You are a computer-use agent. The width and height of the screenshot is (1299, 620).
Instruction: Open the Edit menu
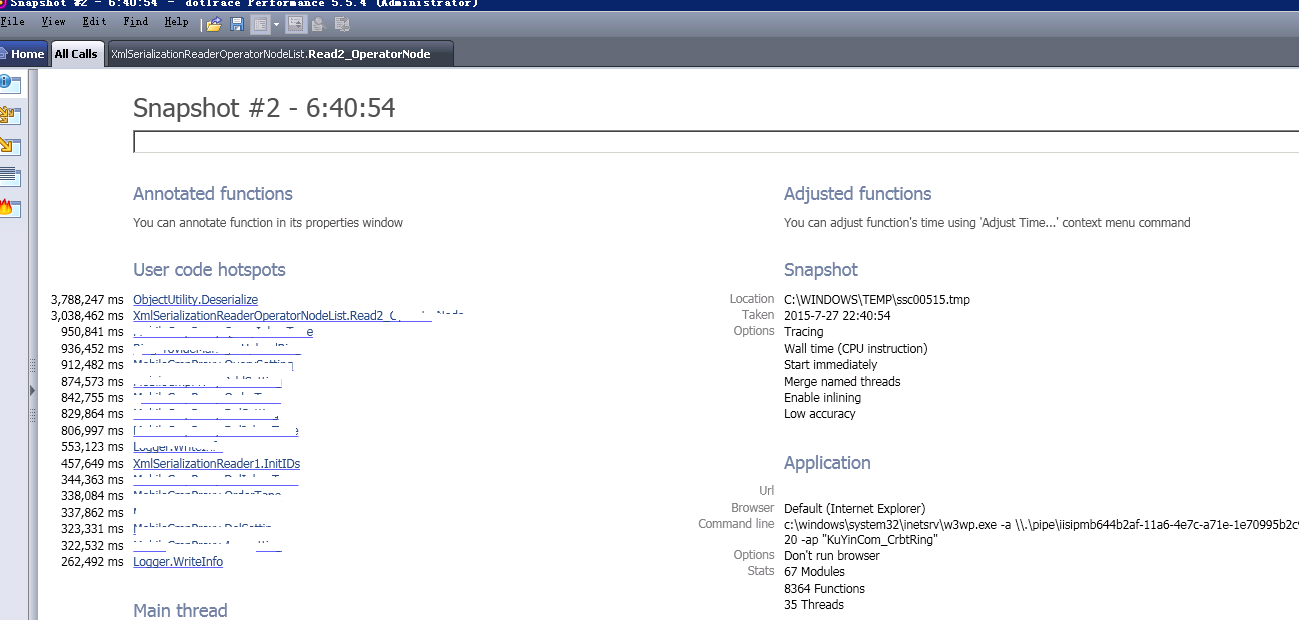(95, 21)
